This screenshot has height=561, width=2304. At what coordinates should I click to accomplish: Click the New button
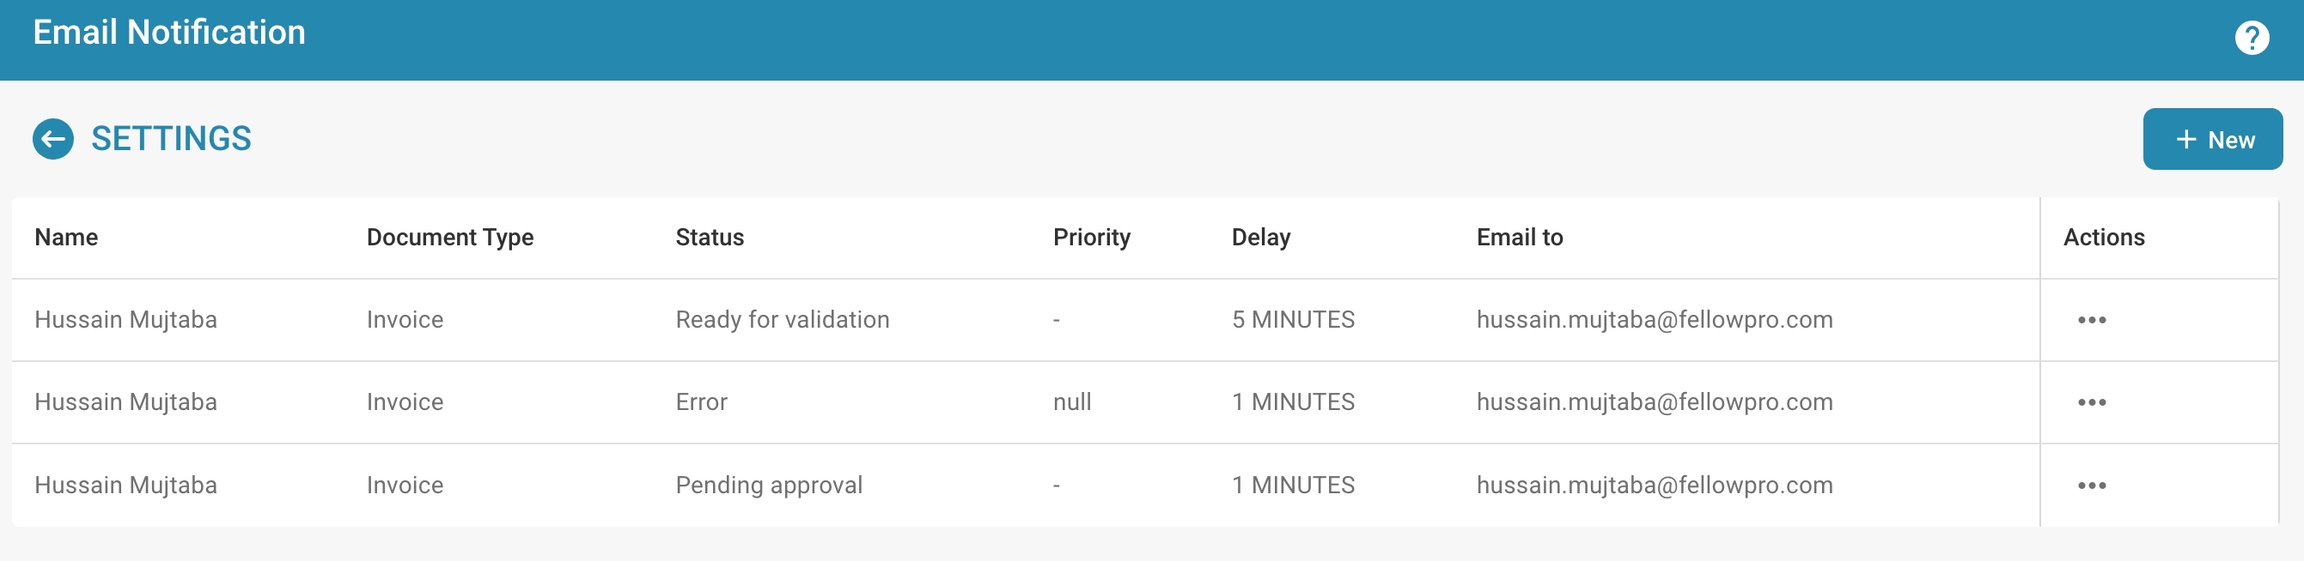(2212, 139)
